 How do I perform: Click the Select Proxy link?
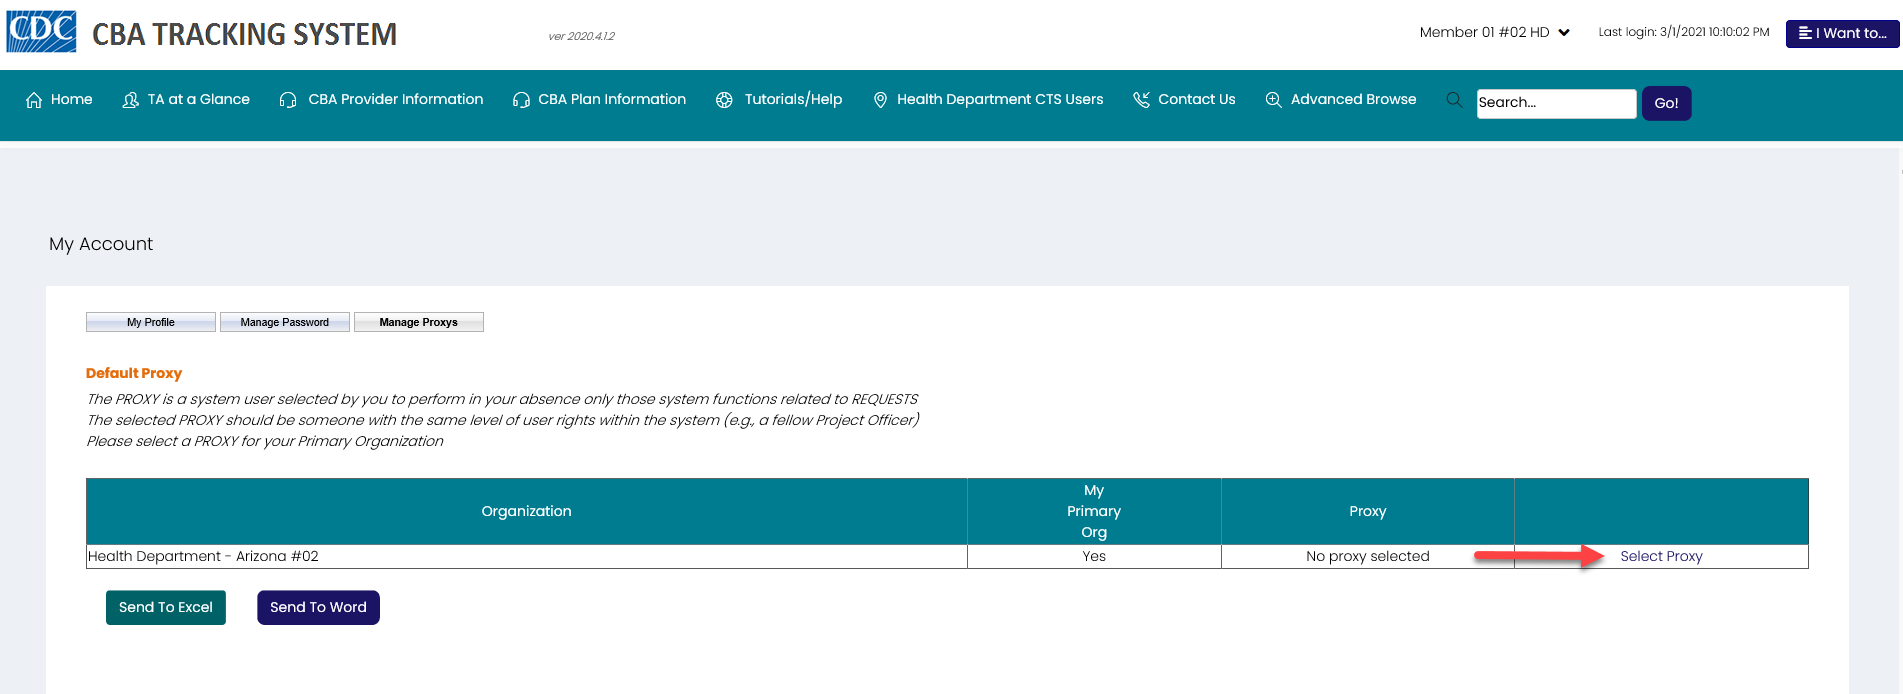point(1661,556)
